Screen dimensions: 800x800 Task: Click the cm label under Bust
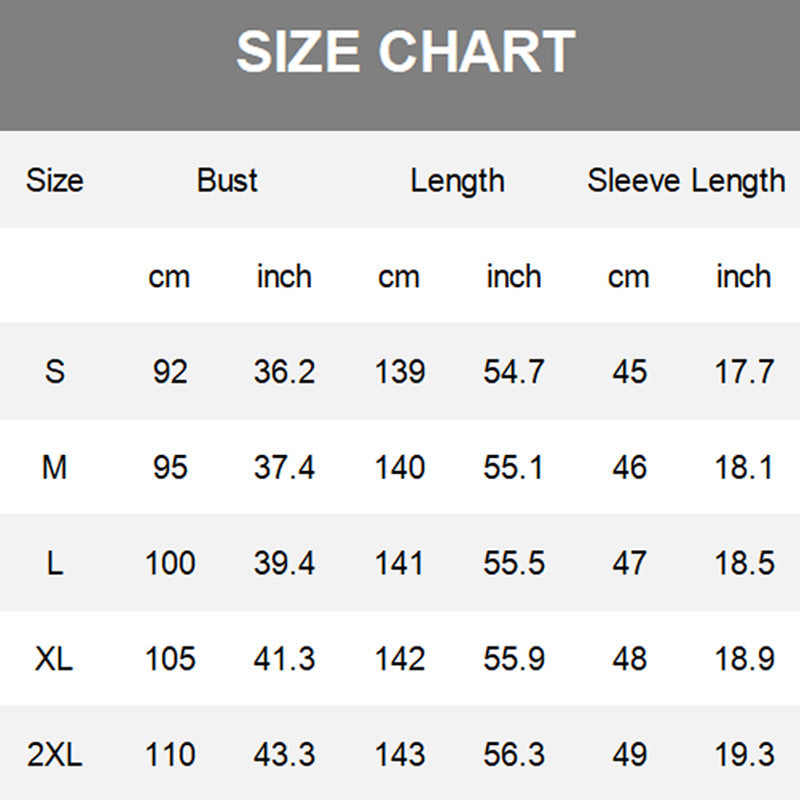pyautogui.click(x=169, y=277)
